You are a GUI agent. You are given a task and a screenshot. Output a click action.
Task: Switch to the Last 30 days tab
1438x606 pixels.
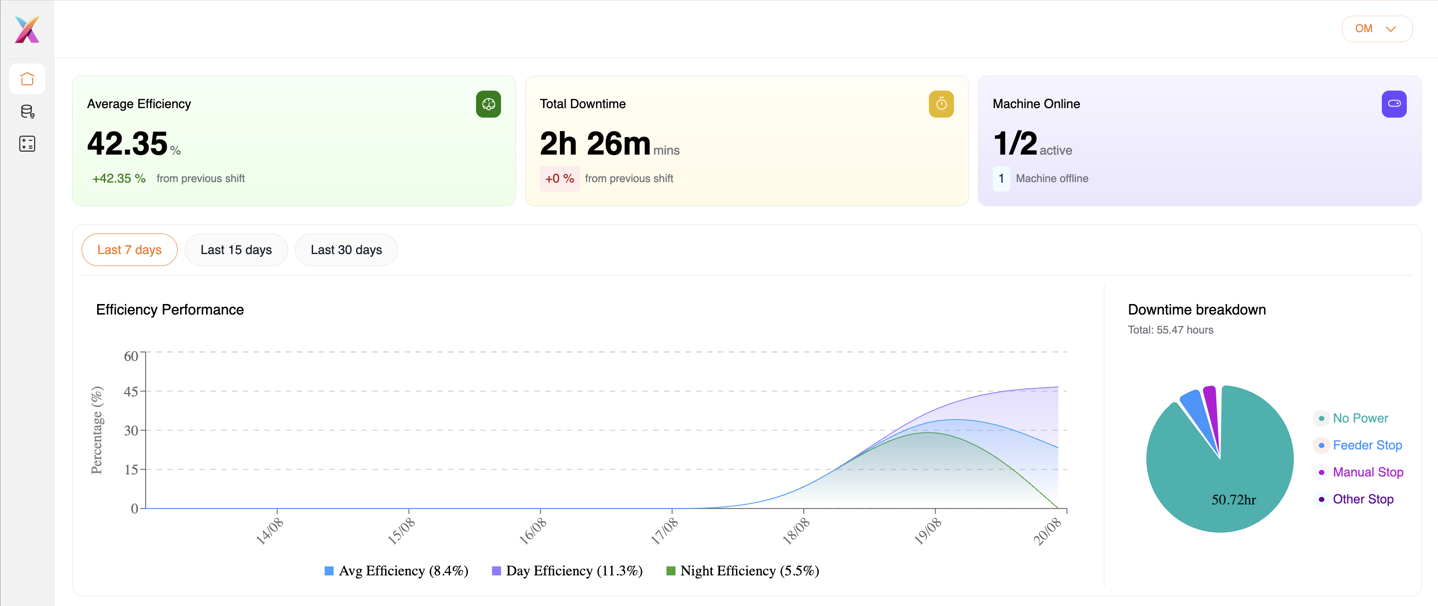click(x=346, y=249)
